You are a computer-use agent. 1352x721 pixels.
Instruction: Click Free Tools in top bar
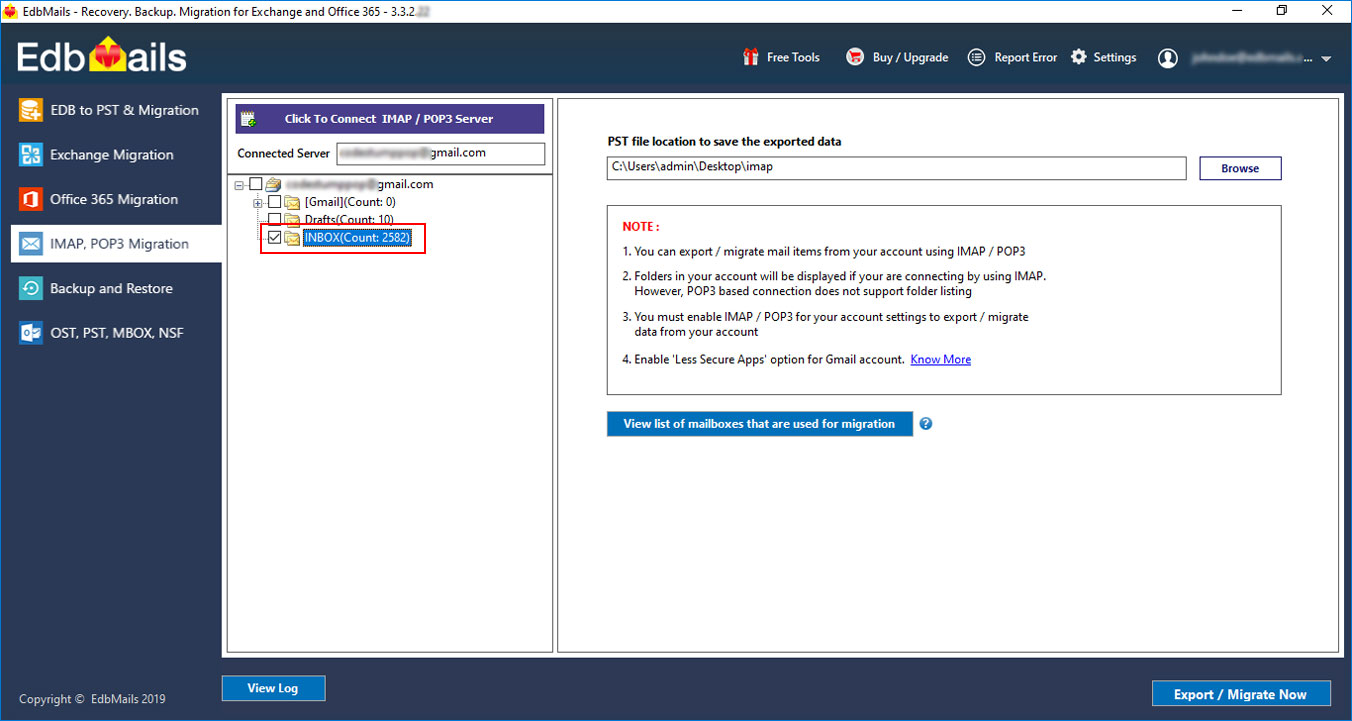pos(793,57)
